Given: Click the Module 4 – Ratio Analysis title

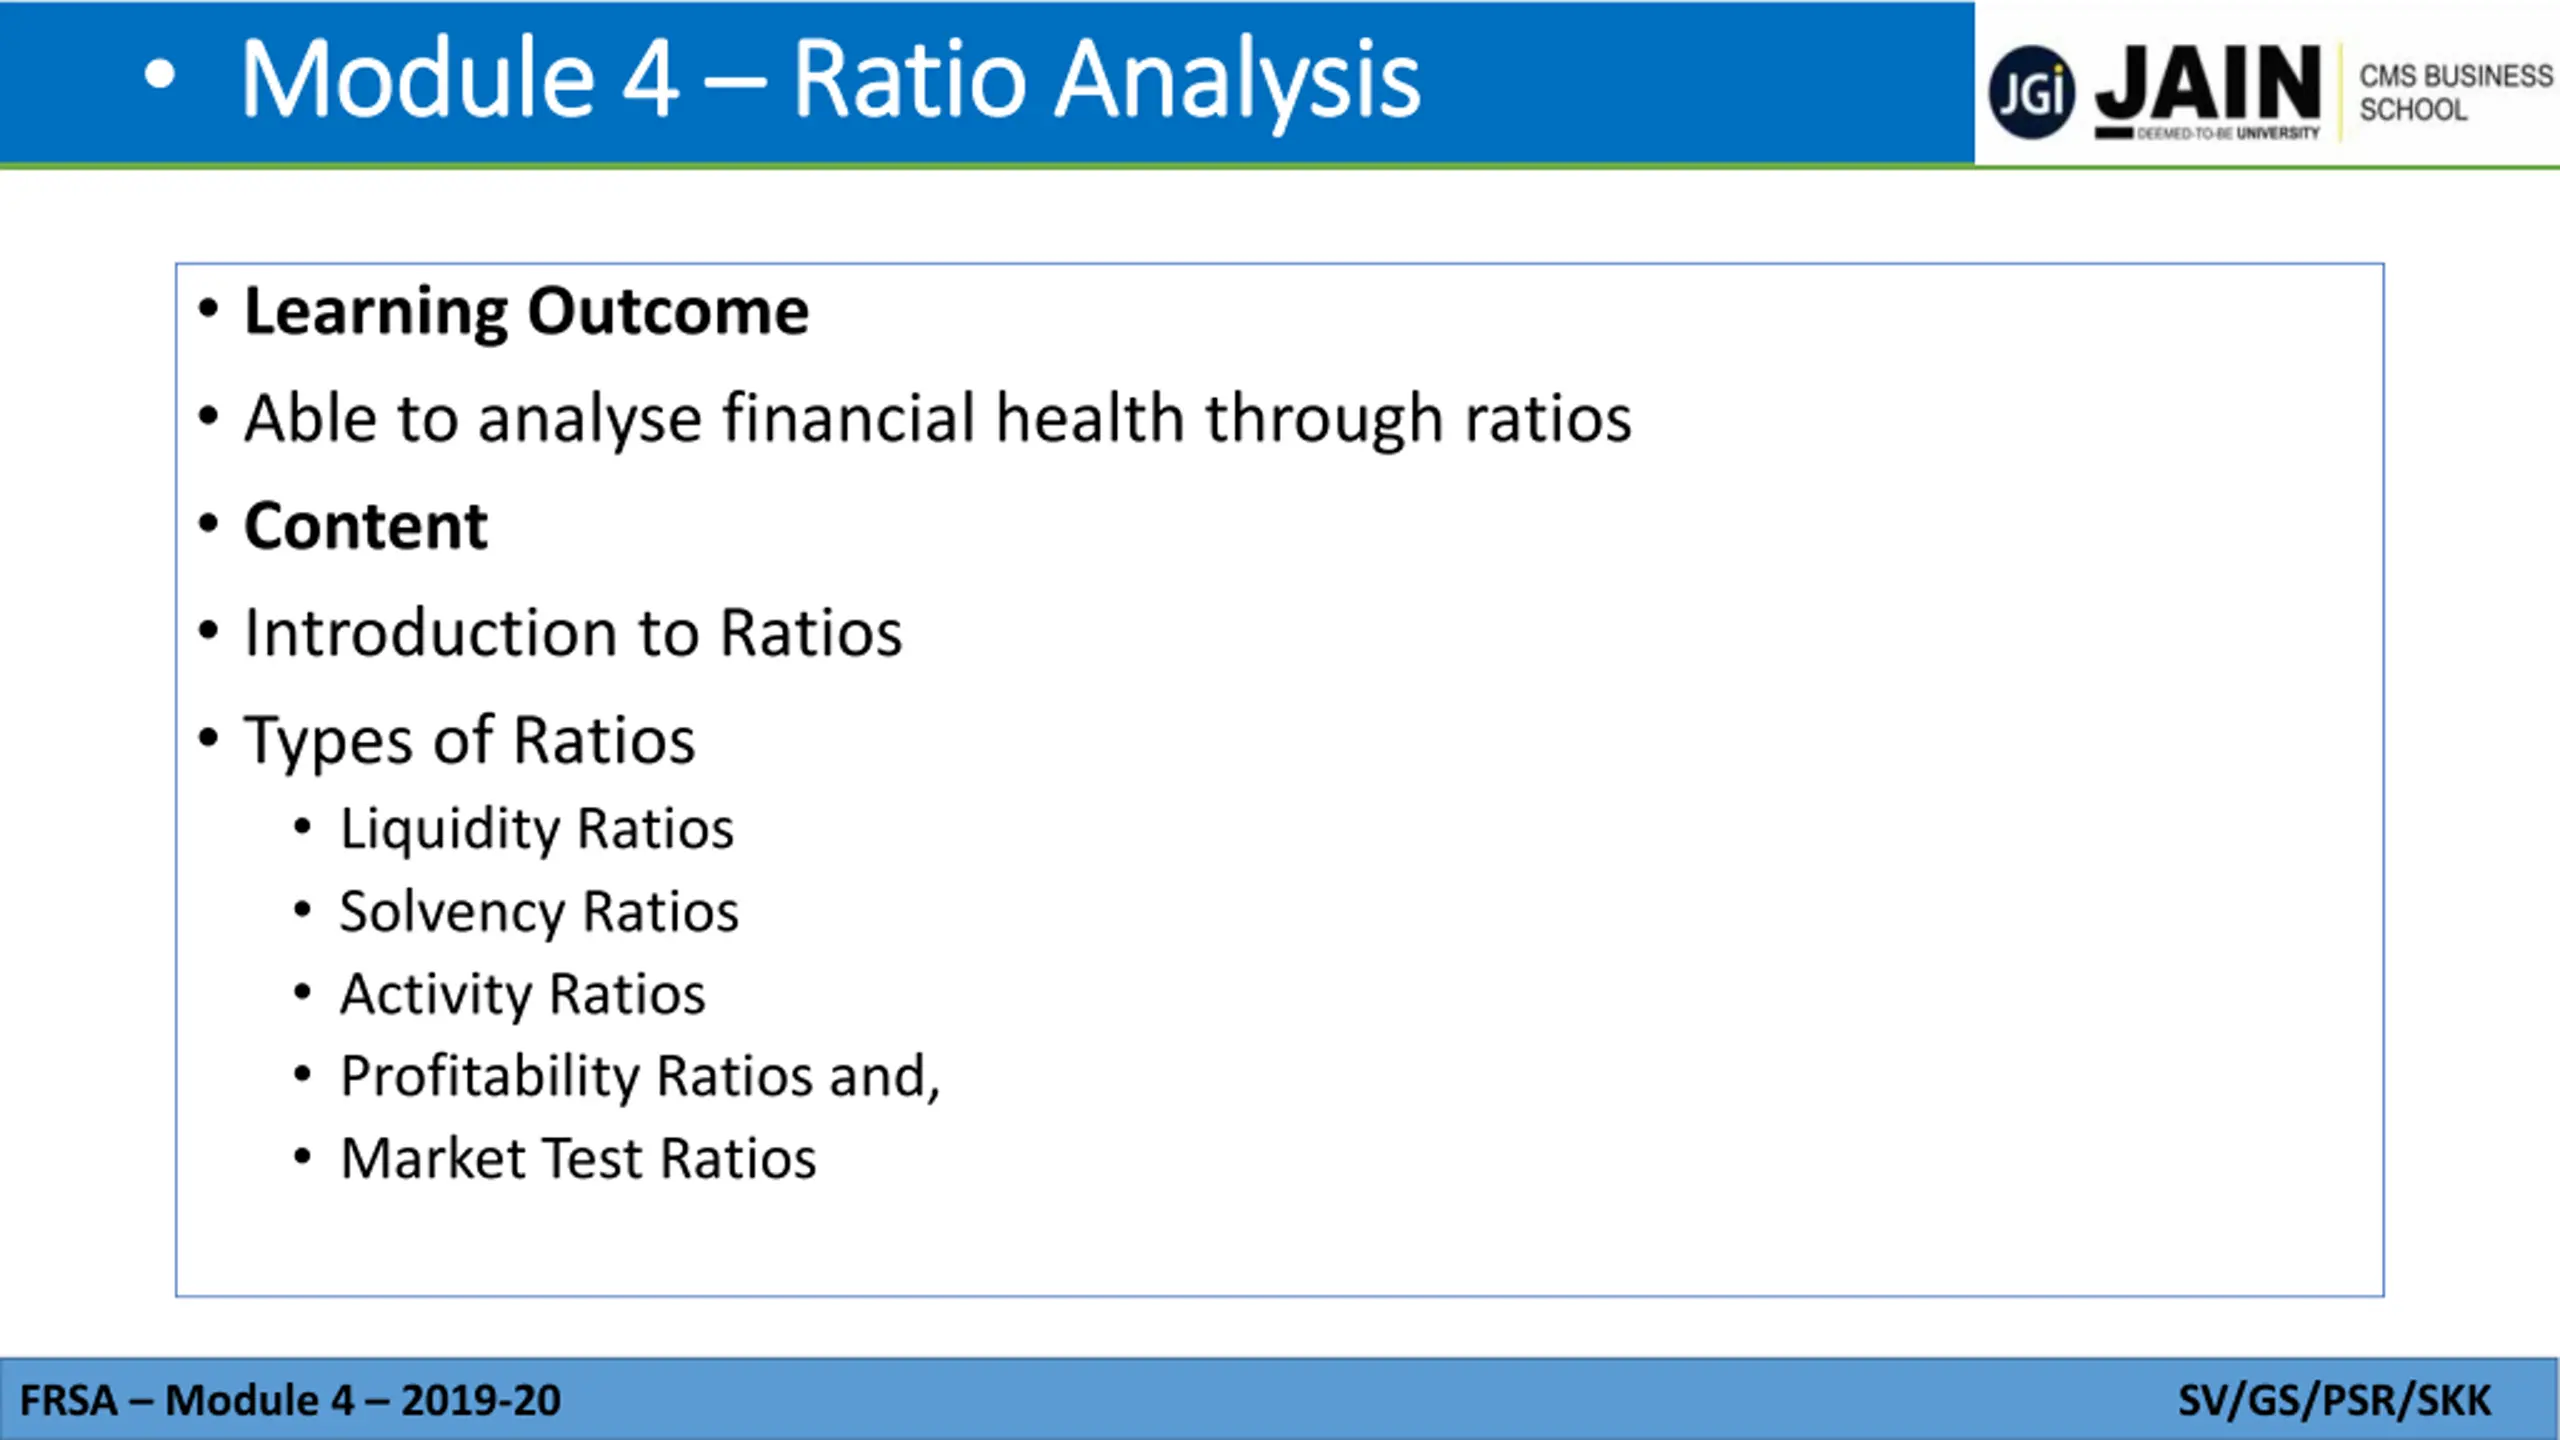Looking at the screenshot, I should tap(830, 80).
